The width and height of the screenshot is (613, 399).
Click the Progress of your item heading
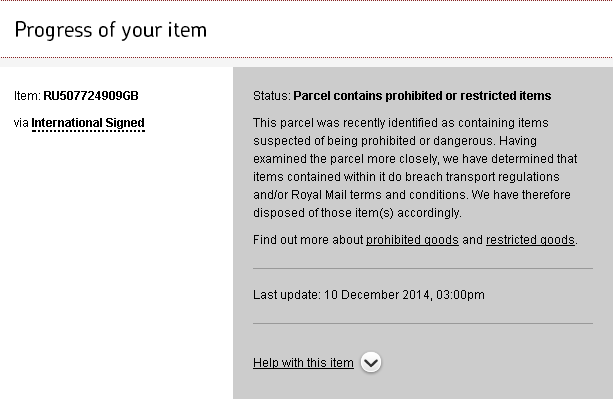click(x=111, y=30)
